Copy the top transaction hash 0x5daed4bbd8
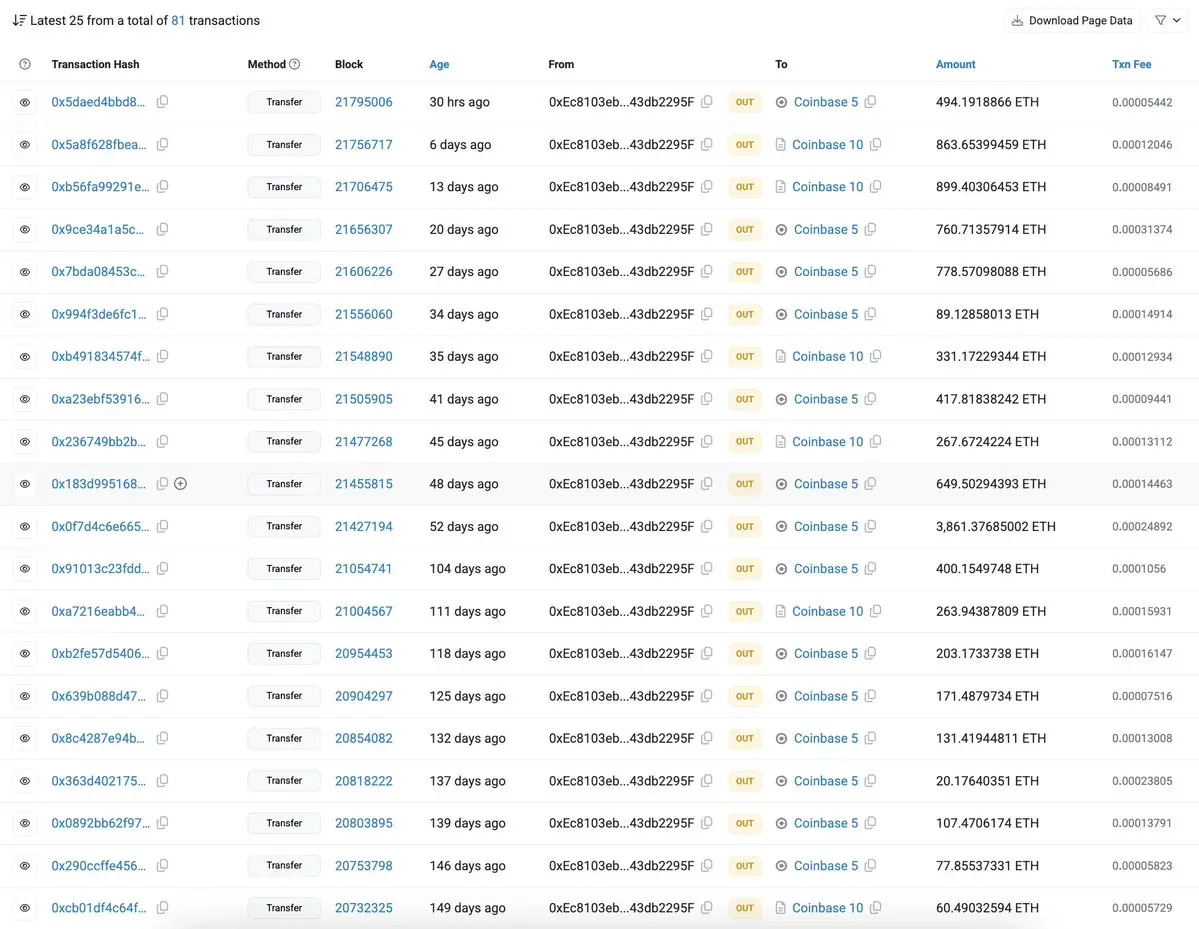The height and width of the screenshot is (929, 1199). tap(162, 101)
